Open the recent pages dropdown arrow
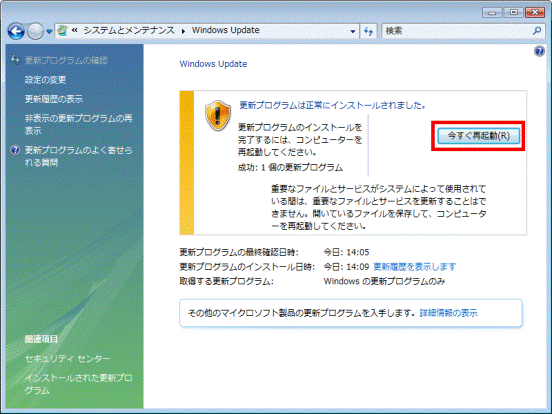This screenshot has height=414, width=552. point(49,32)
